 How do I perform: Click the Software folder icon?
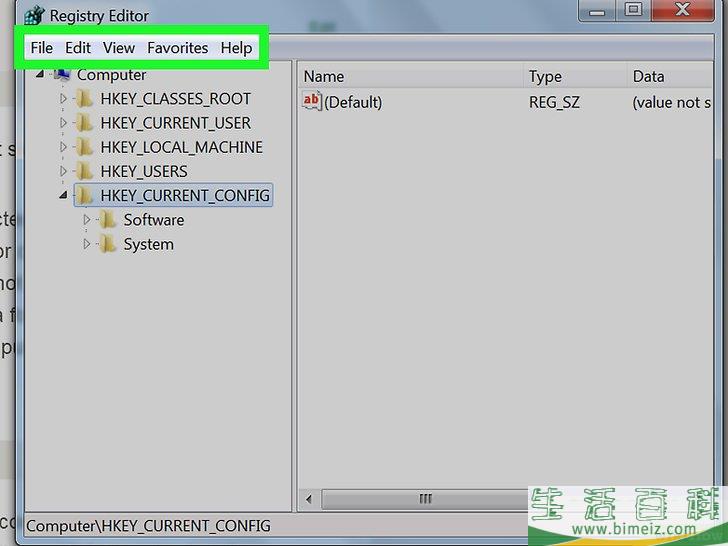pyautogui.click(x=108, y=219)
